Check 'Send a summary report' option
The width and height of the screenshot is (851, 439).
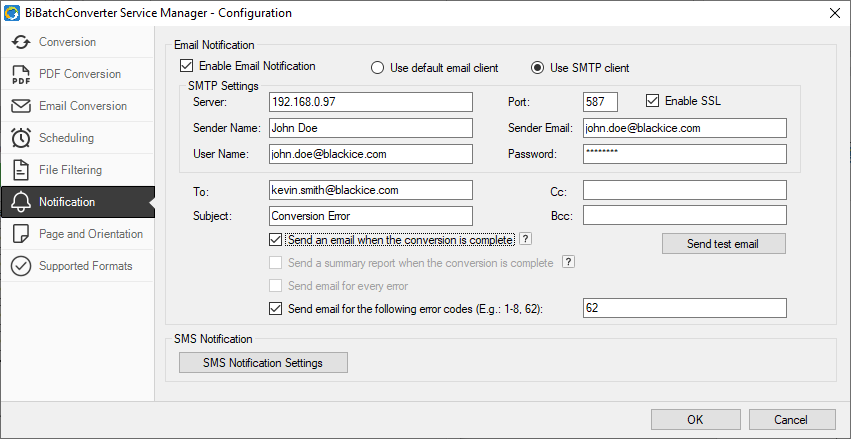(276, 263)
